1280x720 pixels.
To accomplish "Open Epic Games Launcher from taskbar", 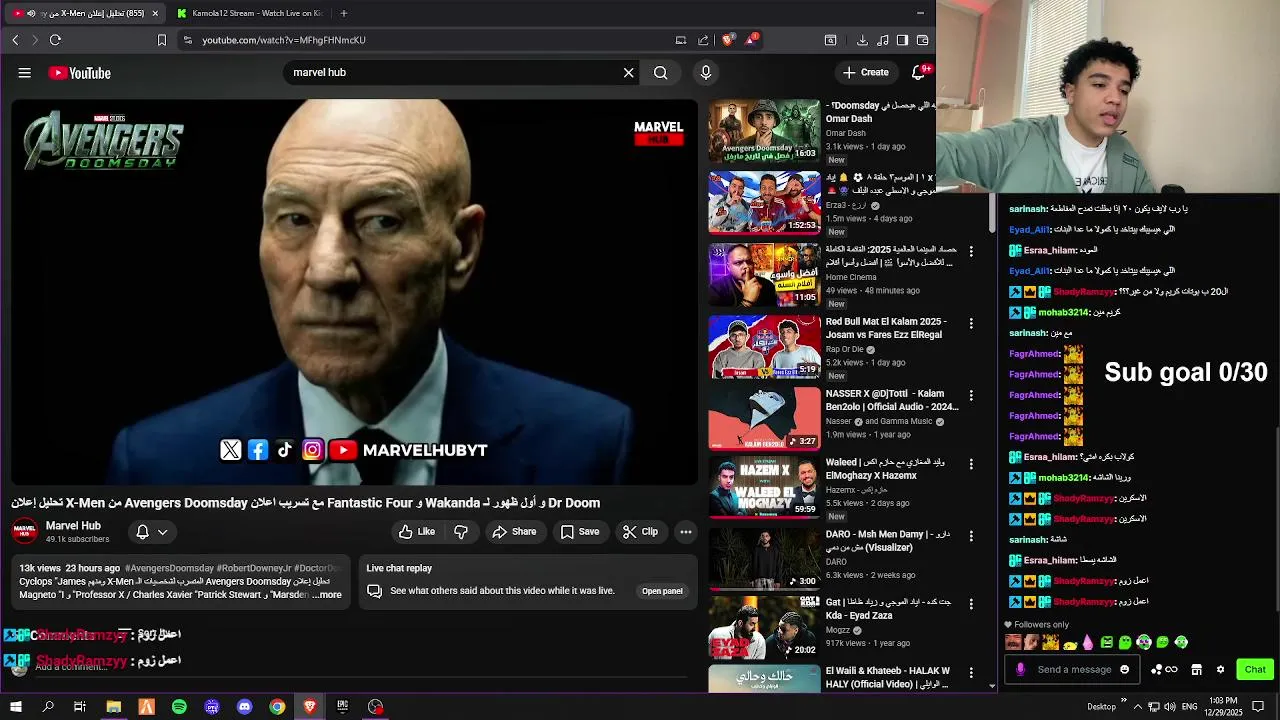I will click(x=342, y=707).
